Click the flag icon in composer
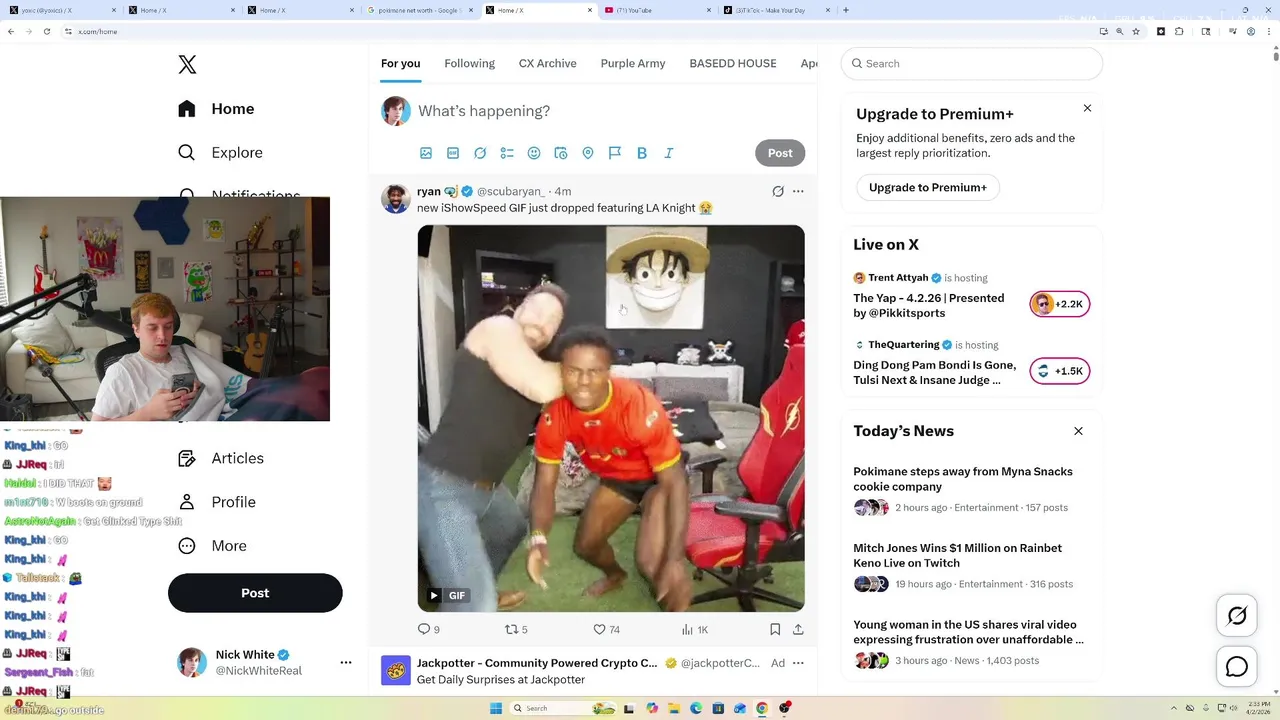The image size is (1280, 720). click(615, 153)
